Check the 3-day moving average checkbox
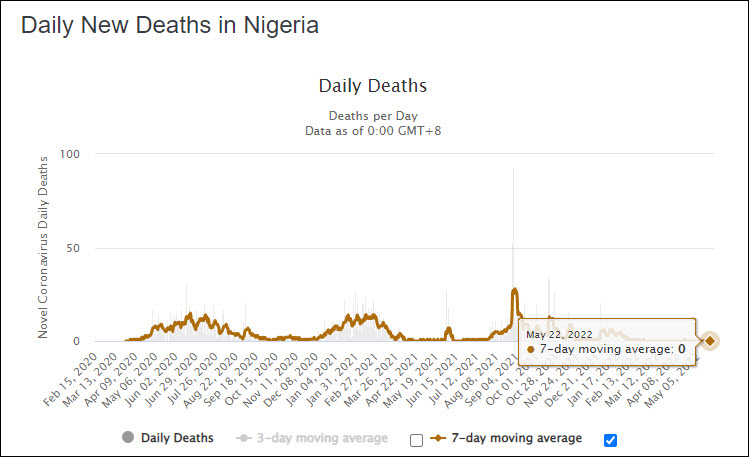749x457 pixels. (x=417, y=439)
